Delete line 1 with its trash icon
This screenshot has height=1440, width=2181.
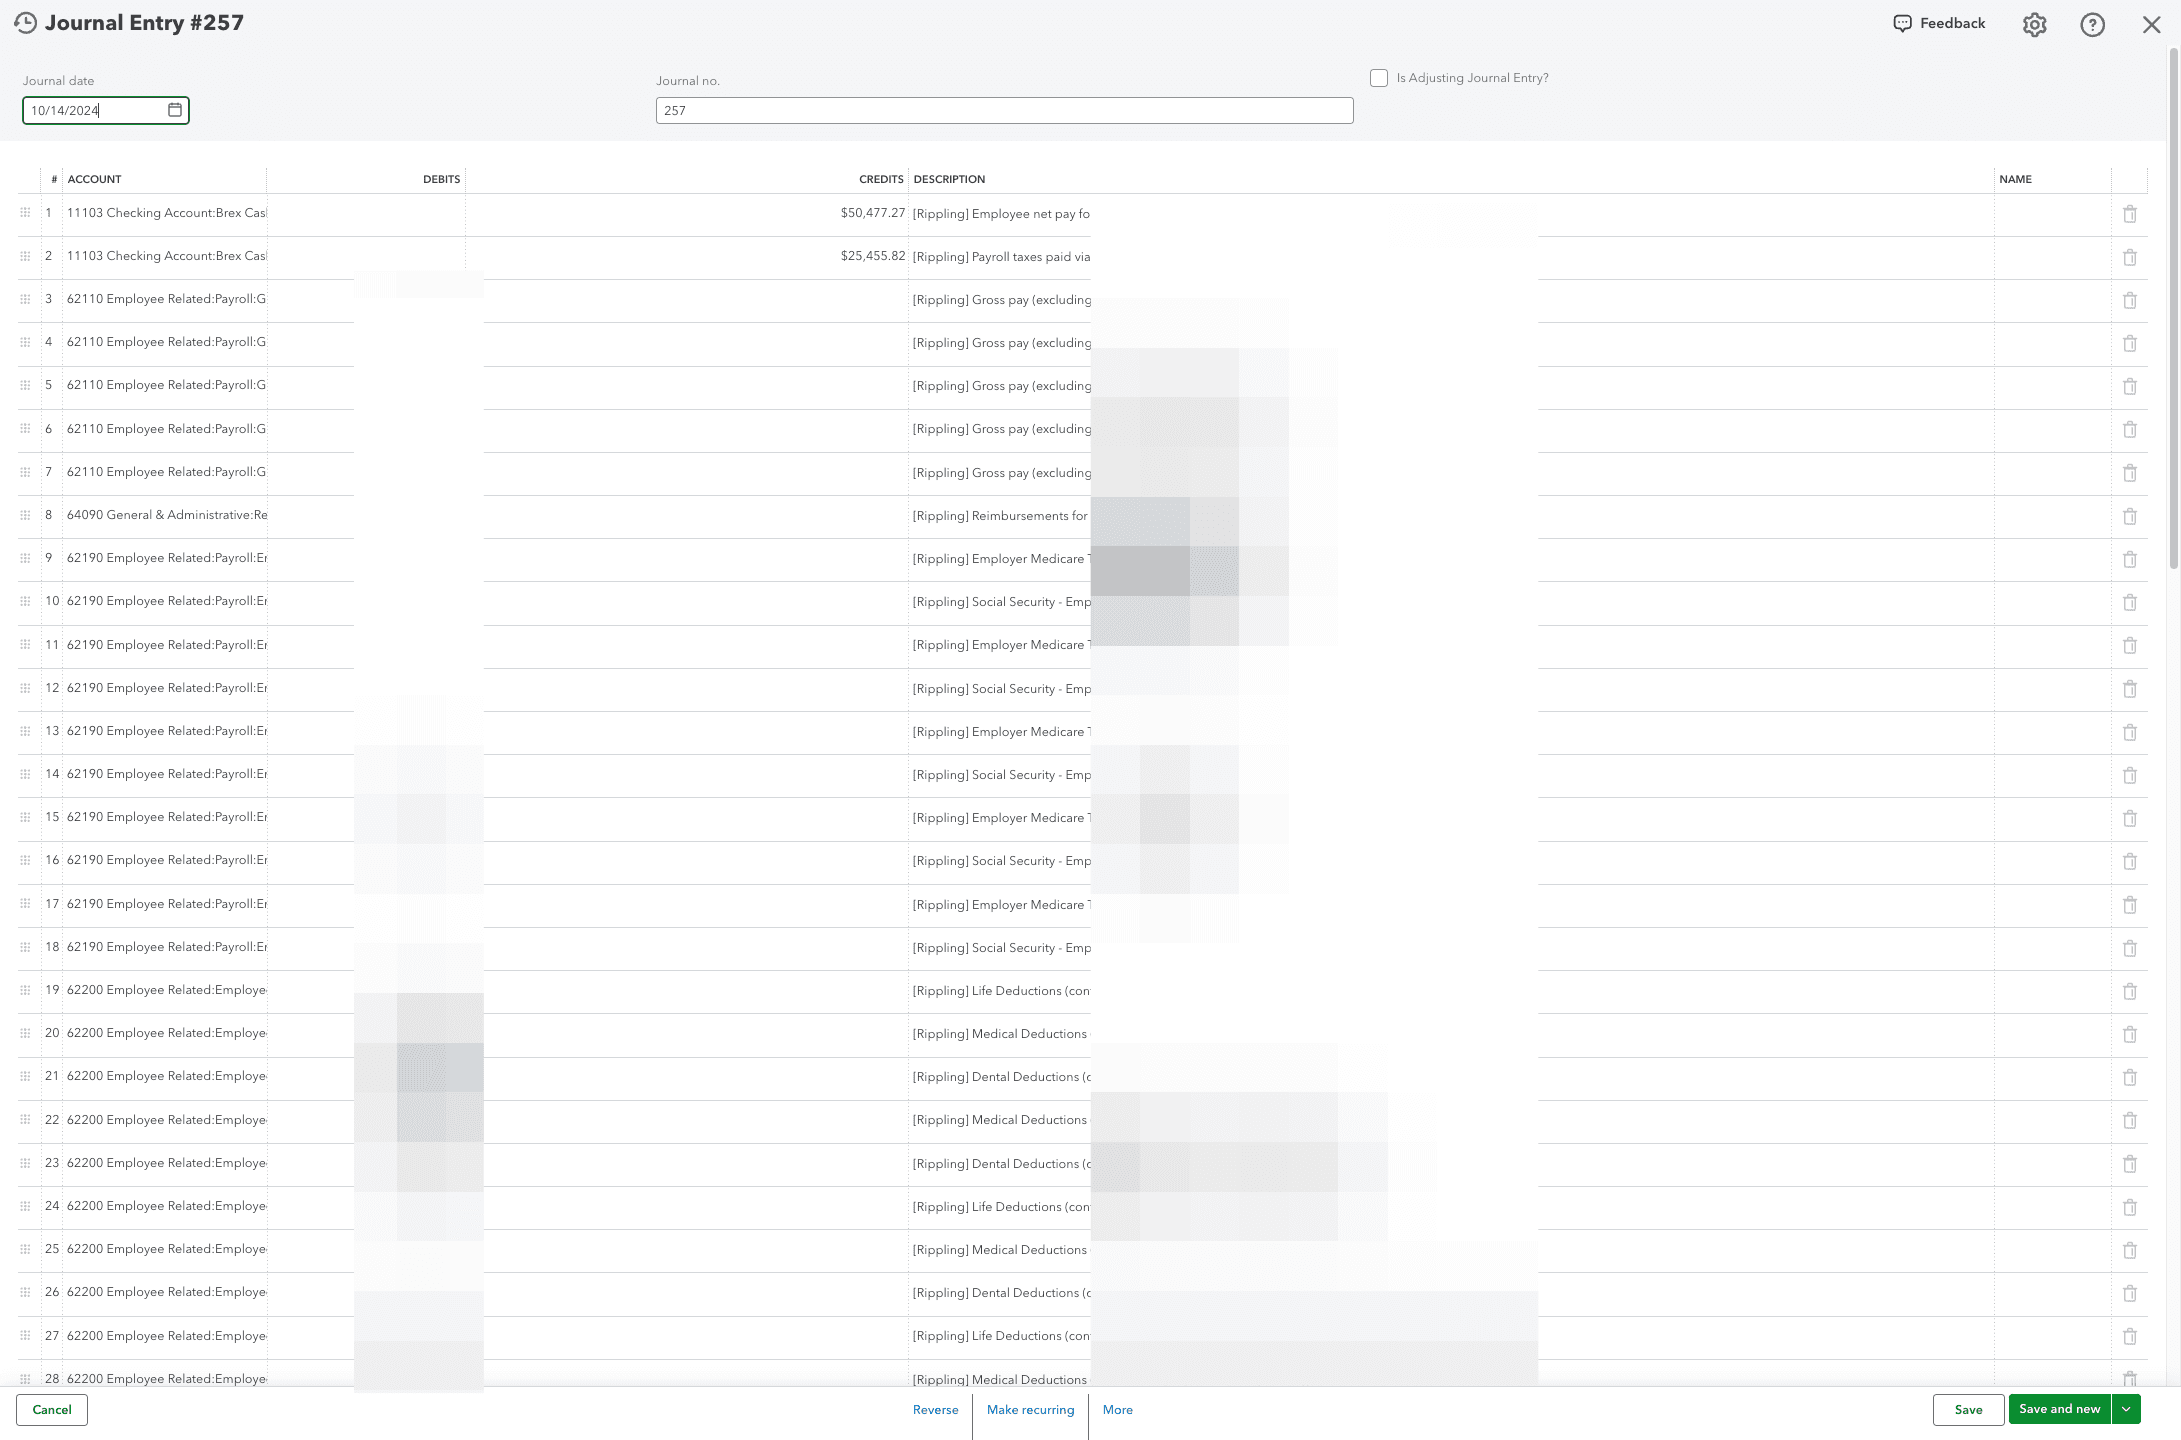2130,213
